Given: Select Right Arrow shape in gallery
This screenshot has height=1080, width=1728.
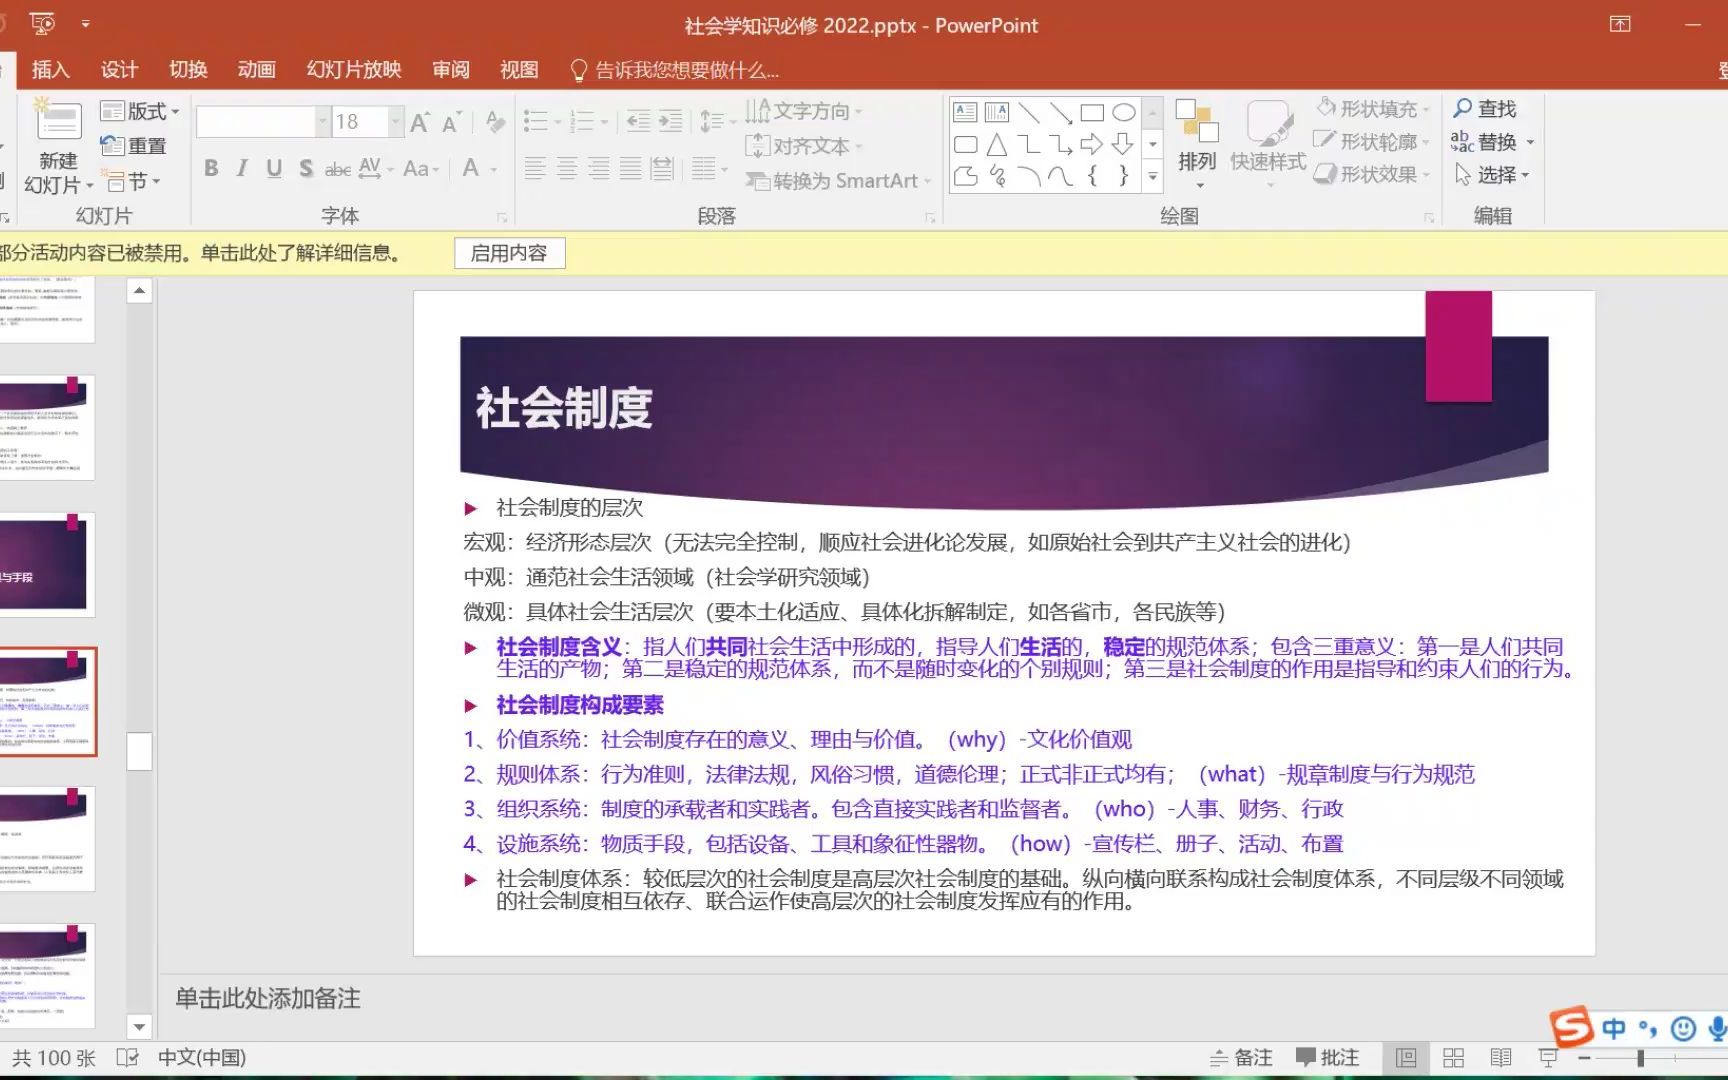Looking at the screenshot, I should [x=1092, y=145].
